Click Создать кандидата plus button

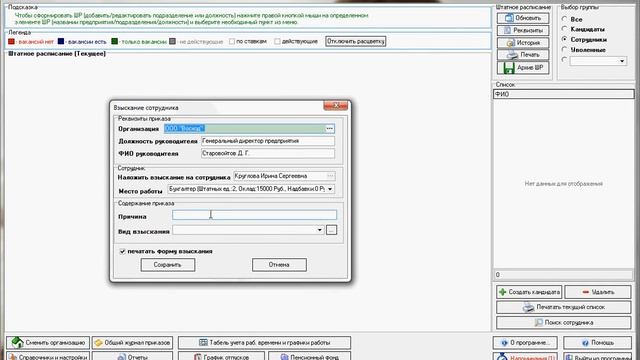pos(529,292)
